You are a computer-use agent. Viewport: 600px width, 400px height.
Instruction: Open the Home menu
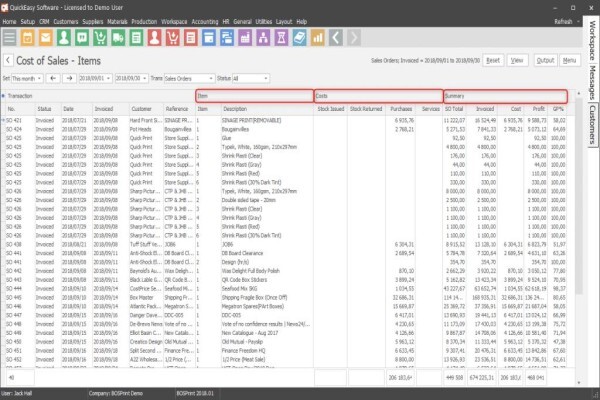point(9,22)
